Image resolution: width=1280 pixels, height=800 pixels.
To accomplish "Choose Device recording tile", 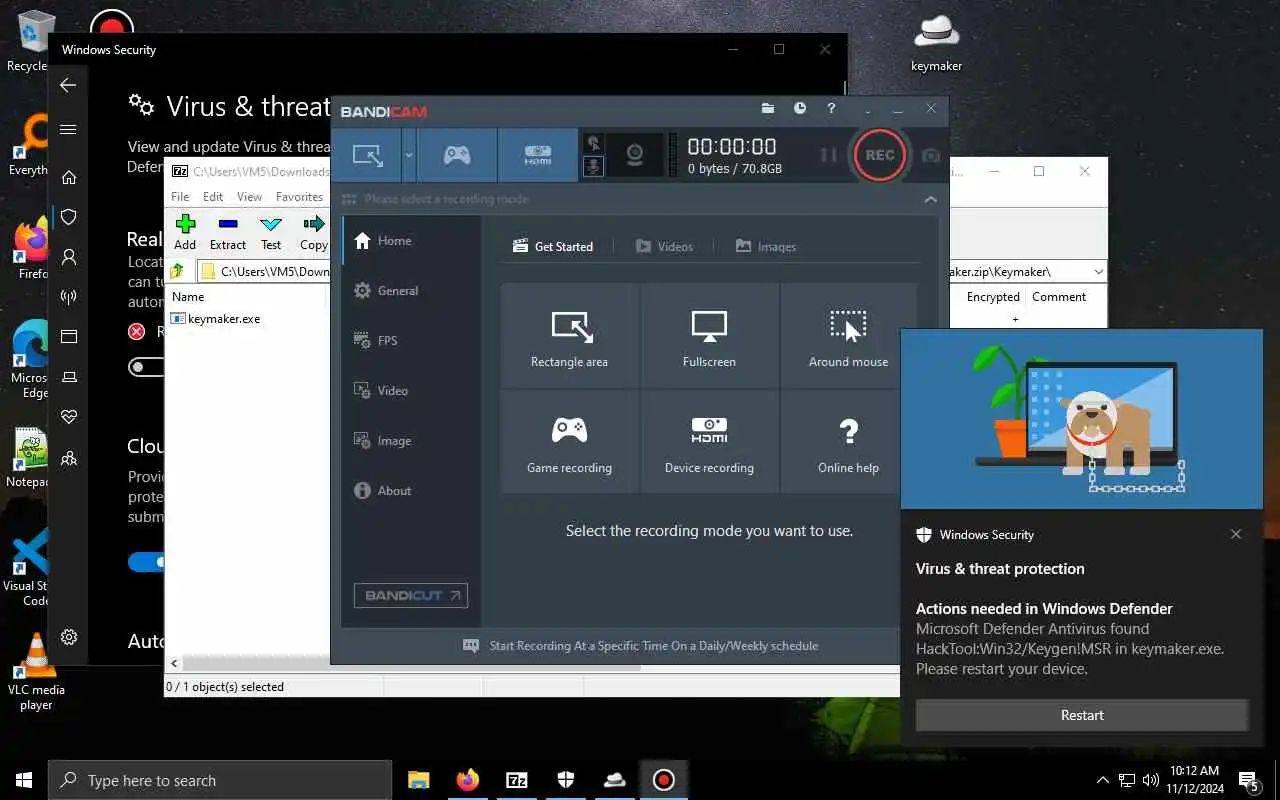I will pos(709,442).
